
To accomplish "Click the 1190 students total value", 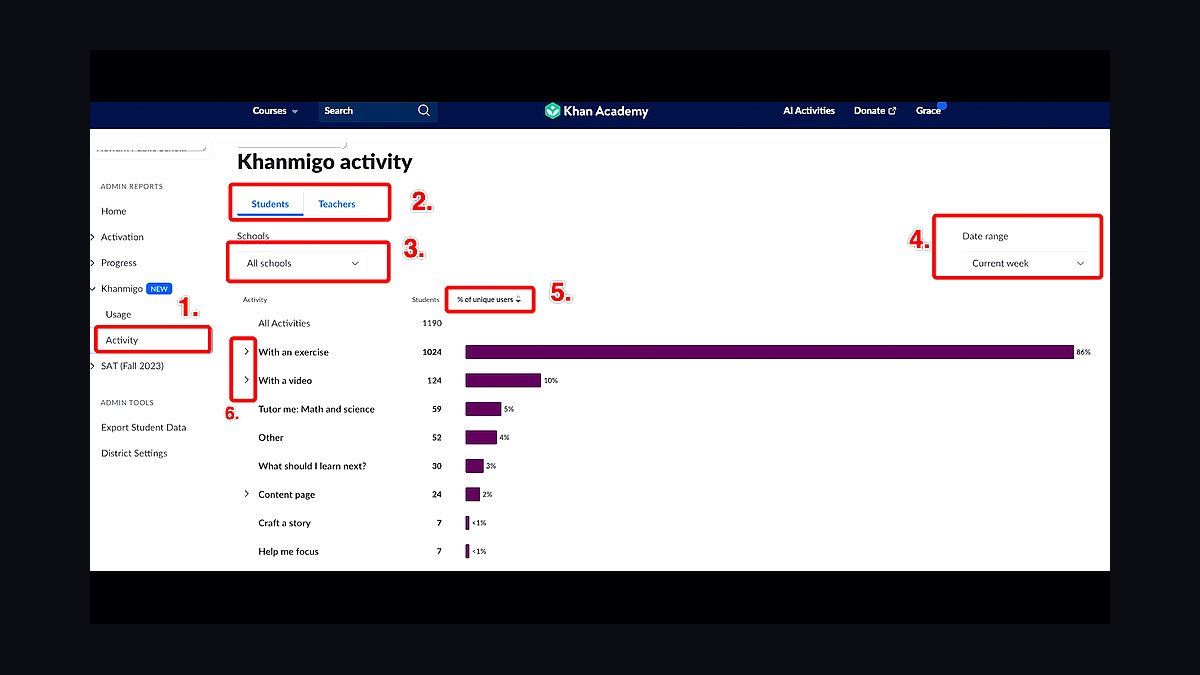I will (432, 323).
